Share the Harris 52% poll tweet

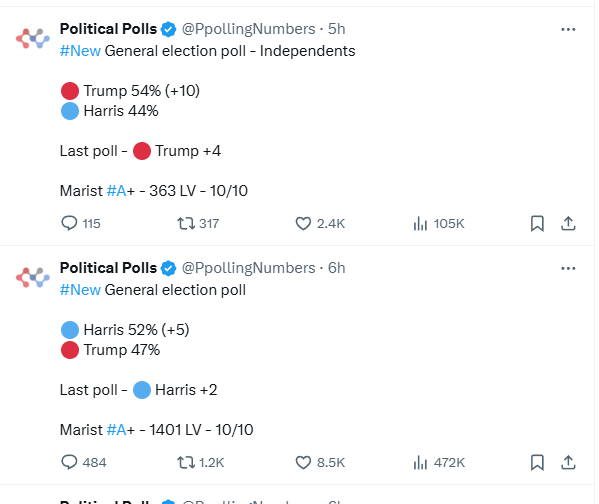tap(568, 463)
